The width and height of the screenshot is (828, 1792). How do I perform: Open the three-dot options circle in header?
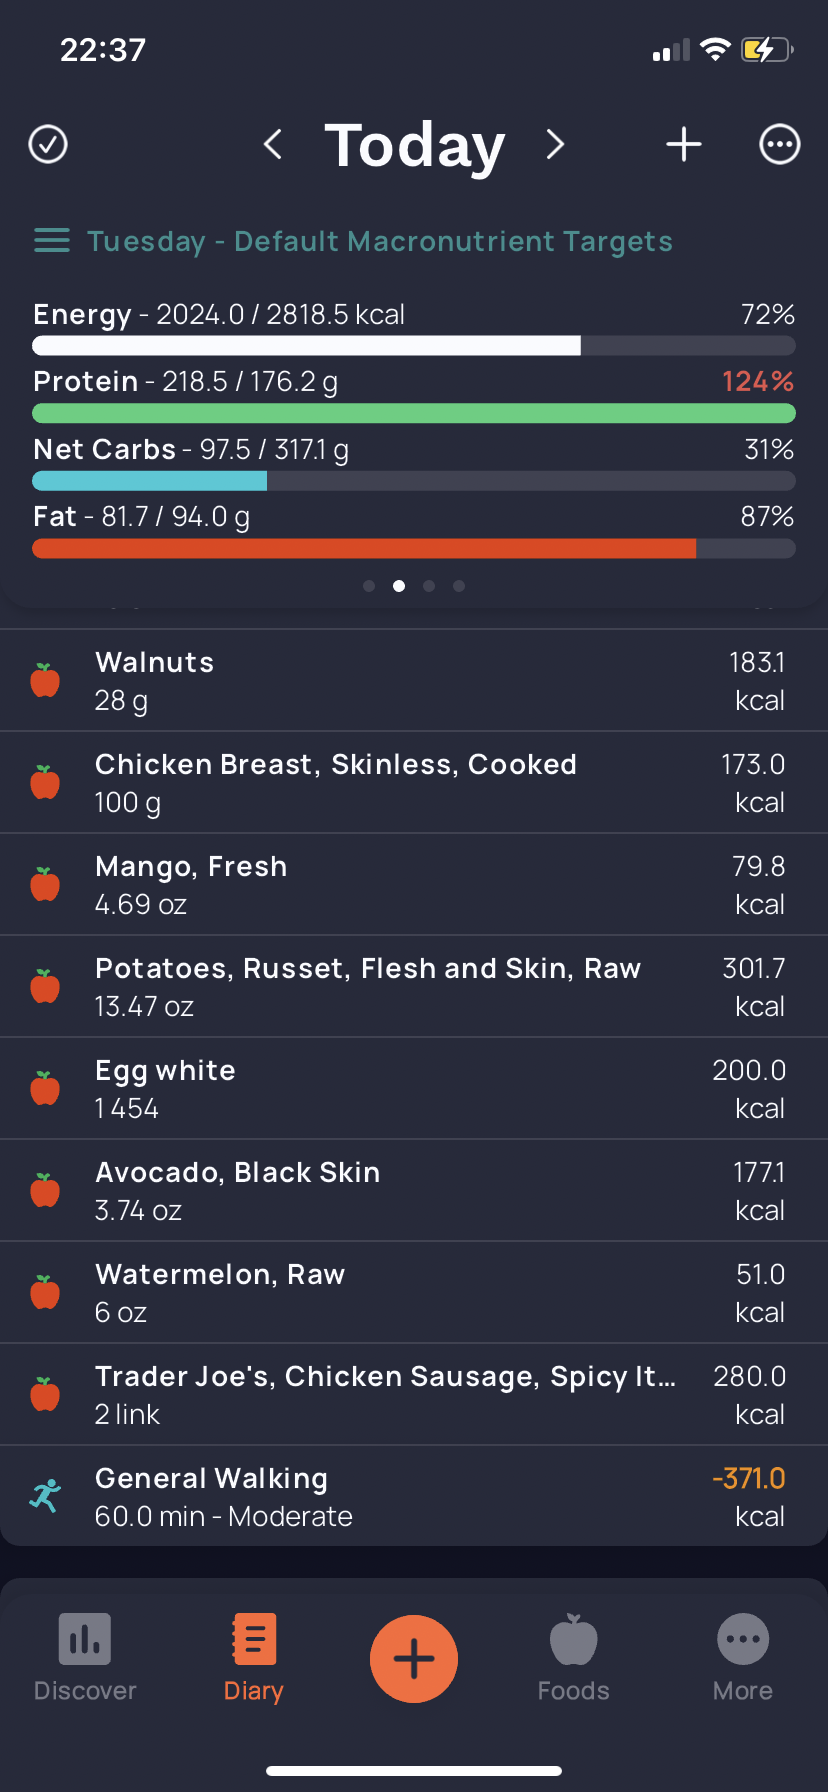[x=780, y=144]
